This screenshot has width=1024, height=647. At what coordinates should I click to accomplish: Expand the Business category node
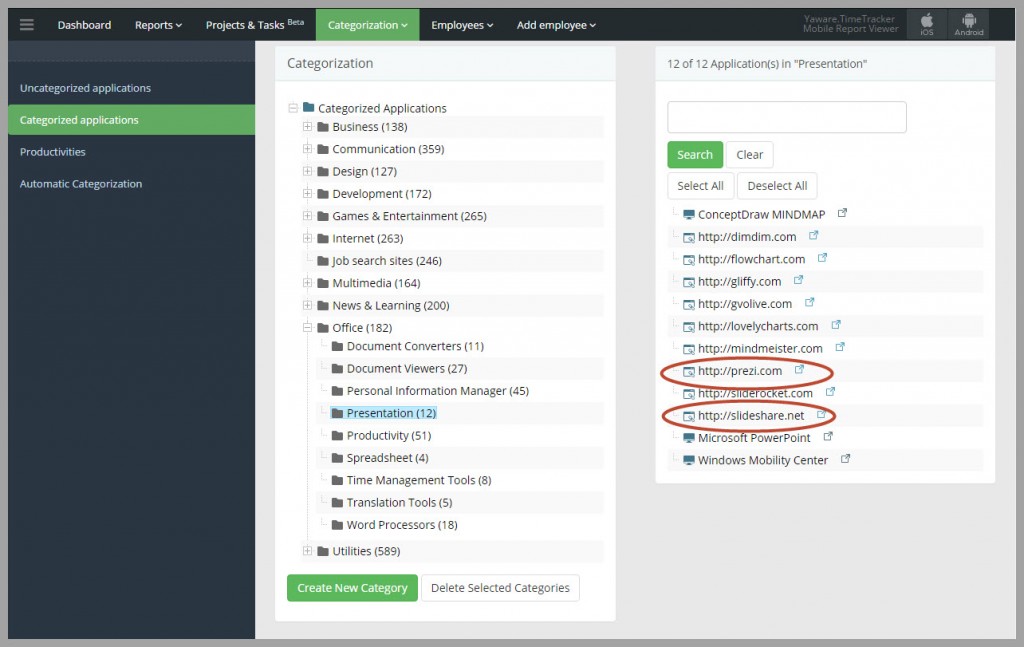pos(307,127)
